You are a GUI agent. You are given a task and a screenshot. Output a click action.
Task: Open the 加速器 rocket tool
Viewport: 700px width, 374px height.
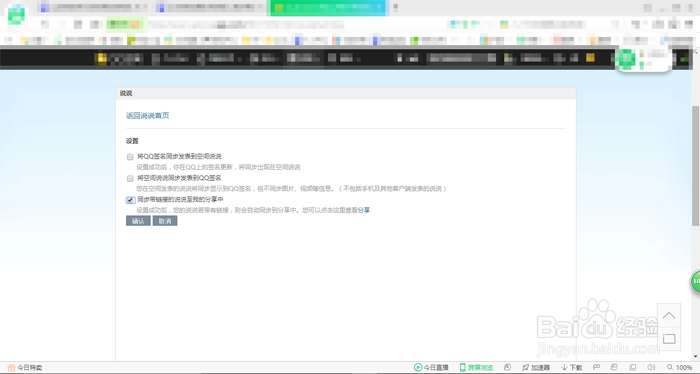tap(536, 367)
